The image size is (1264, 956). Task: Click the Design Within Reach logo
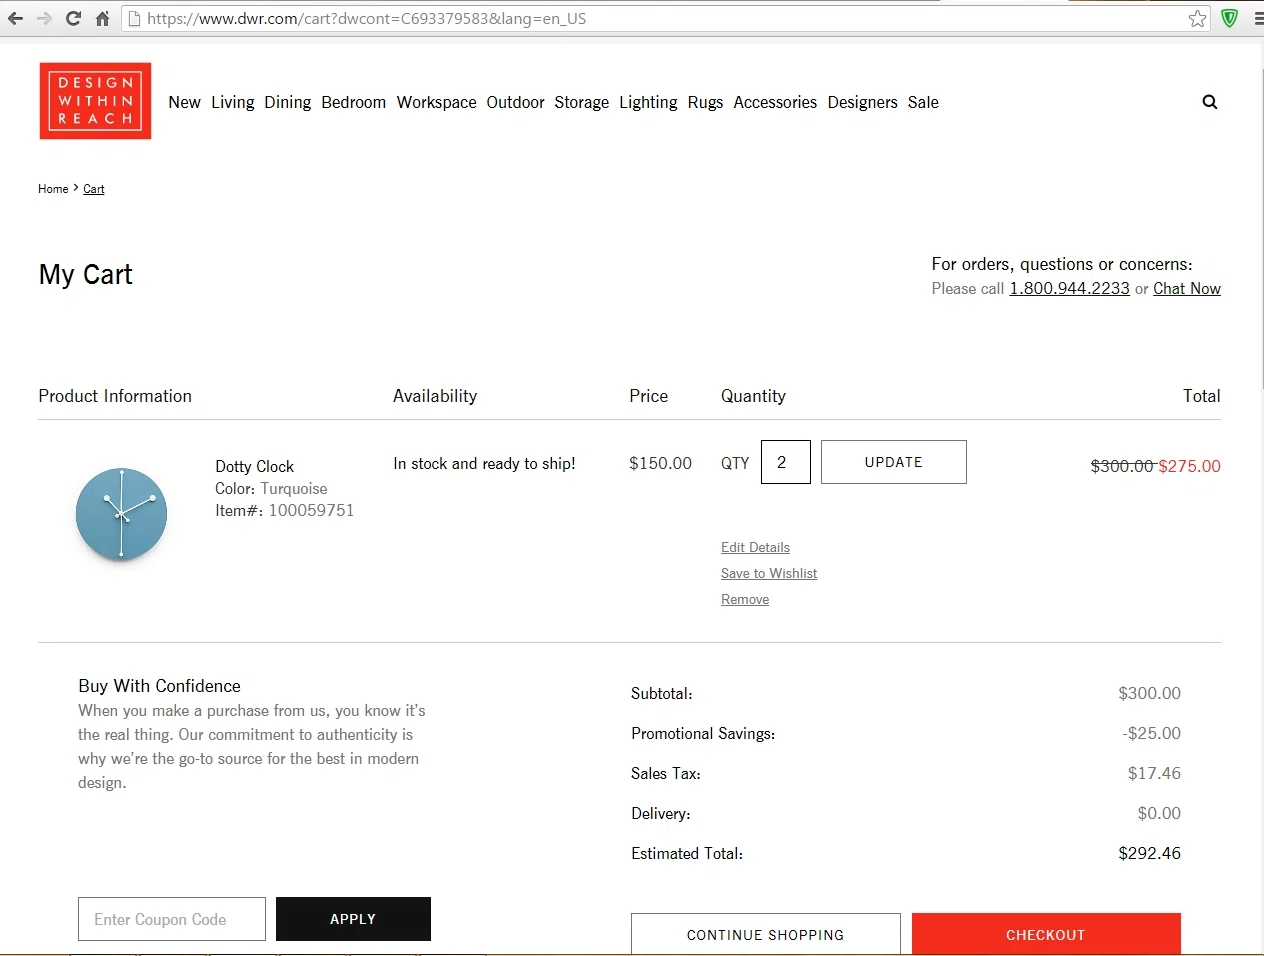pyautogui.click(x=95, y=101)
